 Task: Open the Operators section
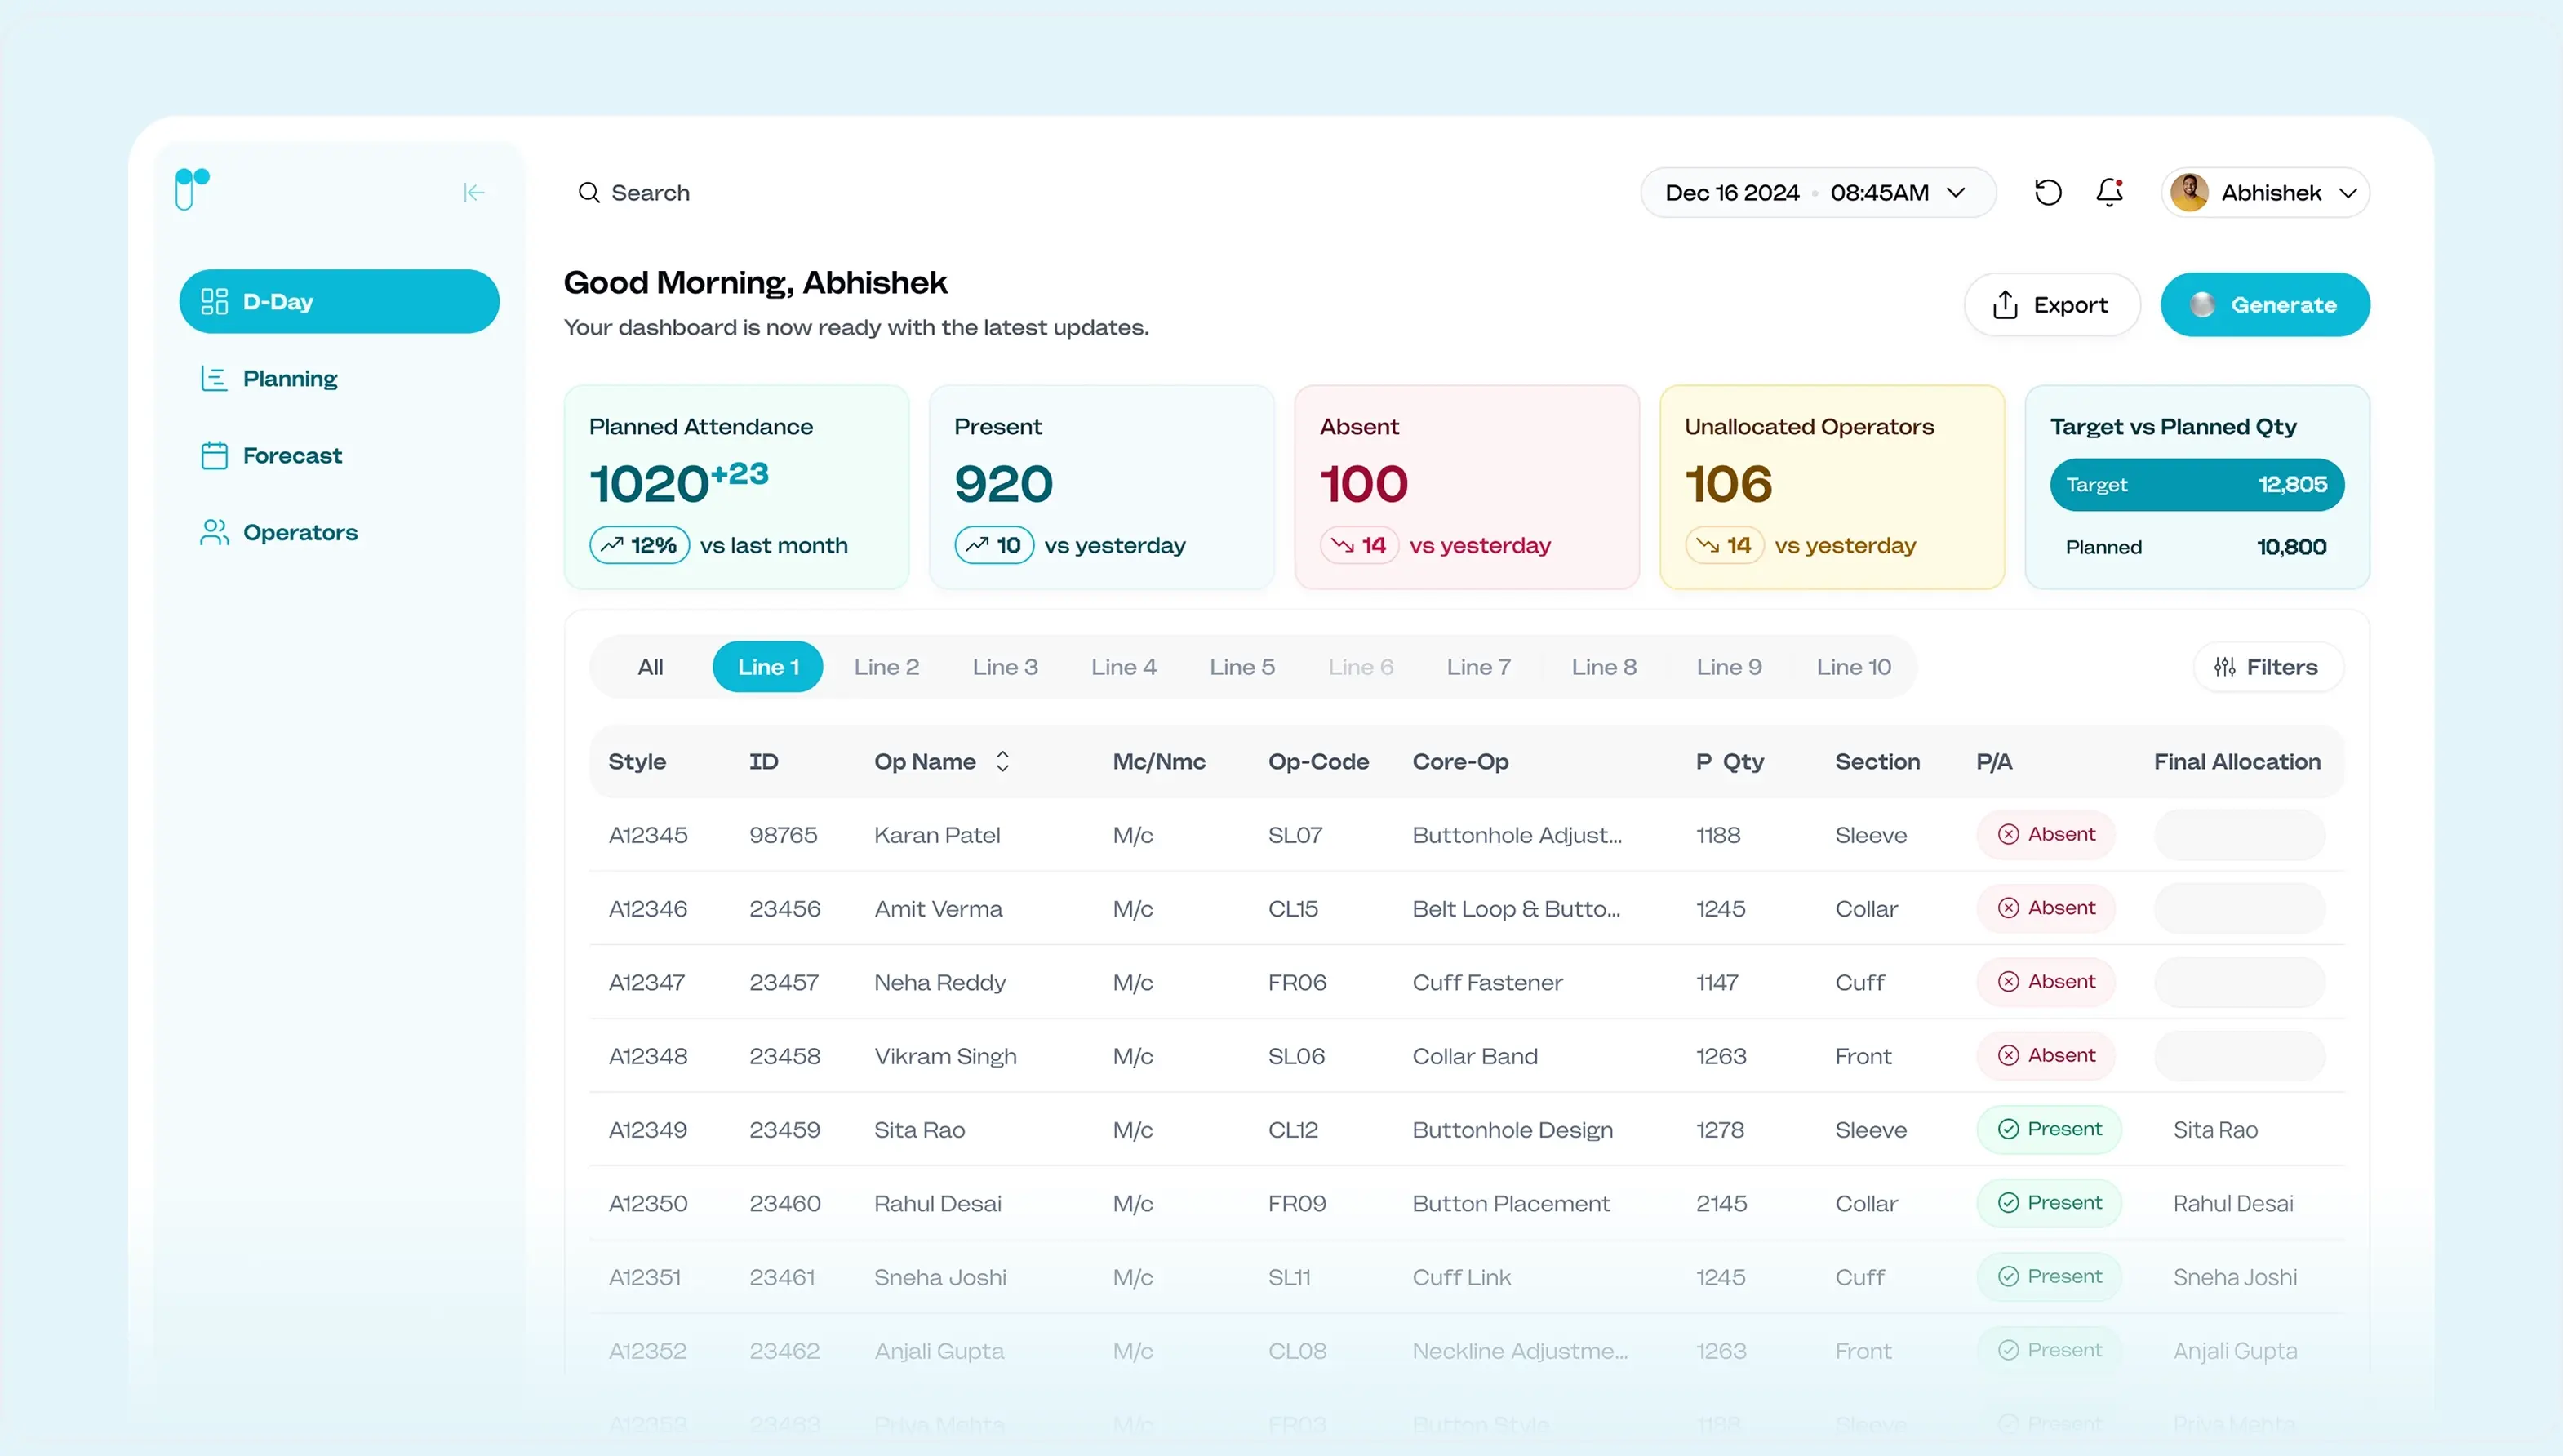coord(299,533)
